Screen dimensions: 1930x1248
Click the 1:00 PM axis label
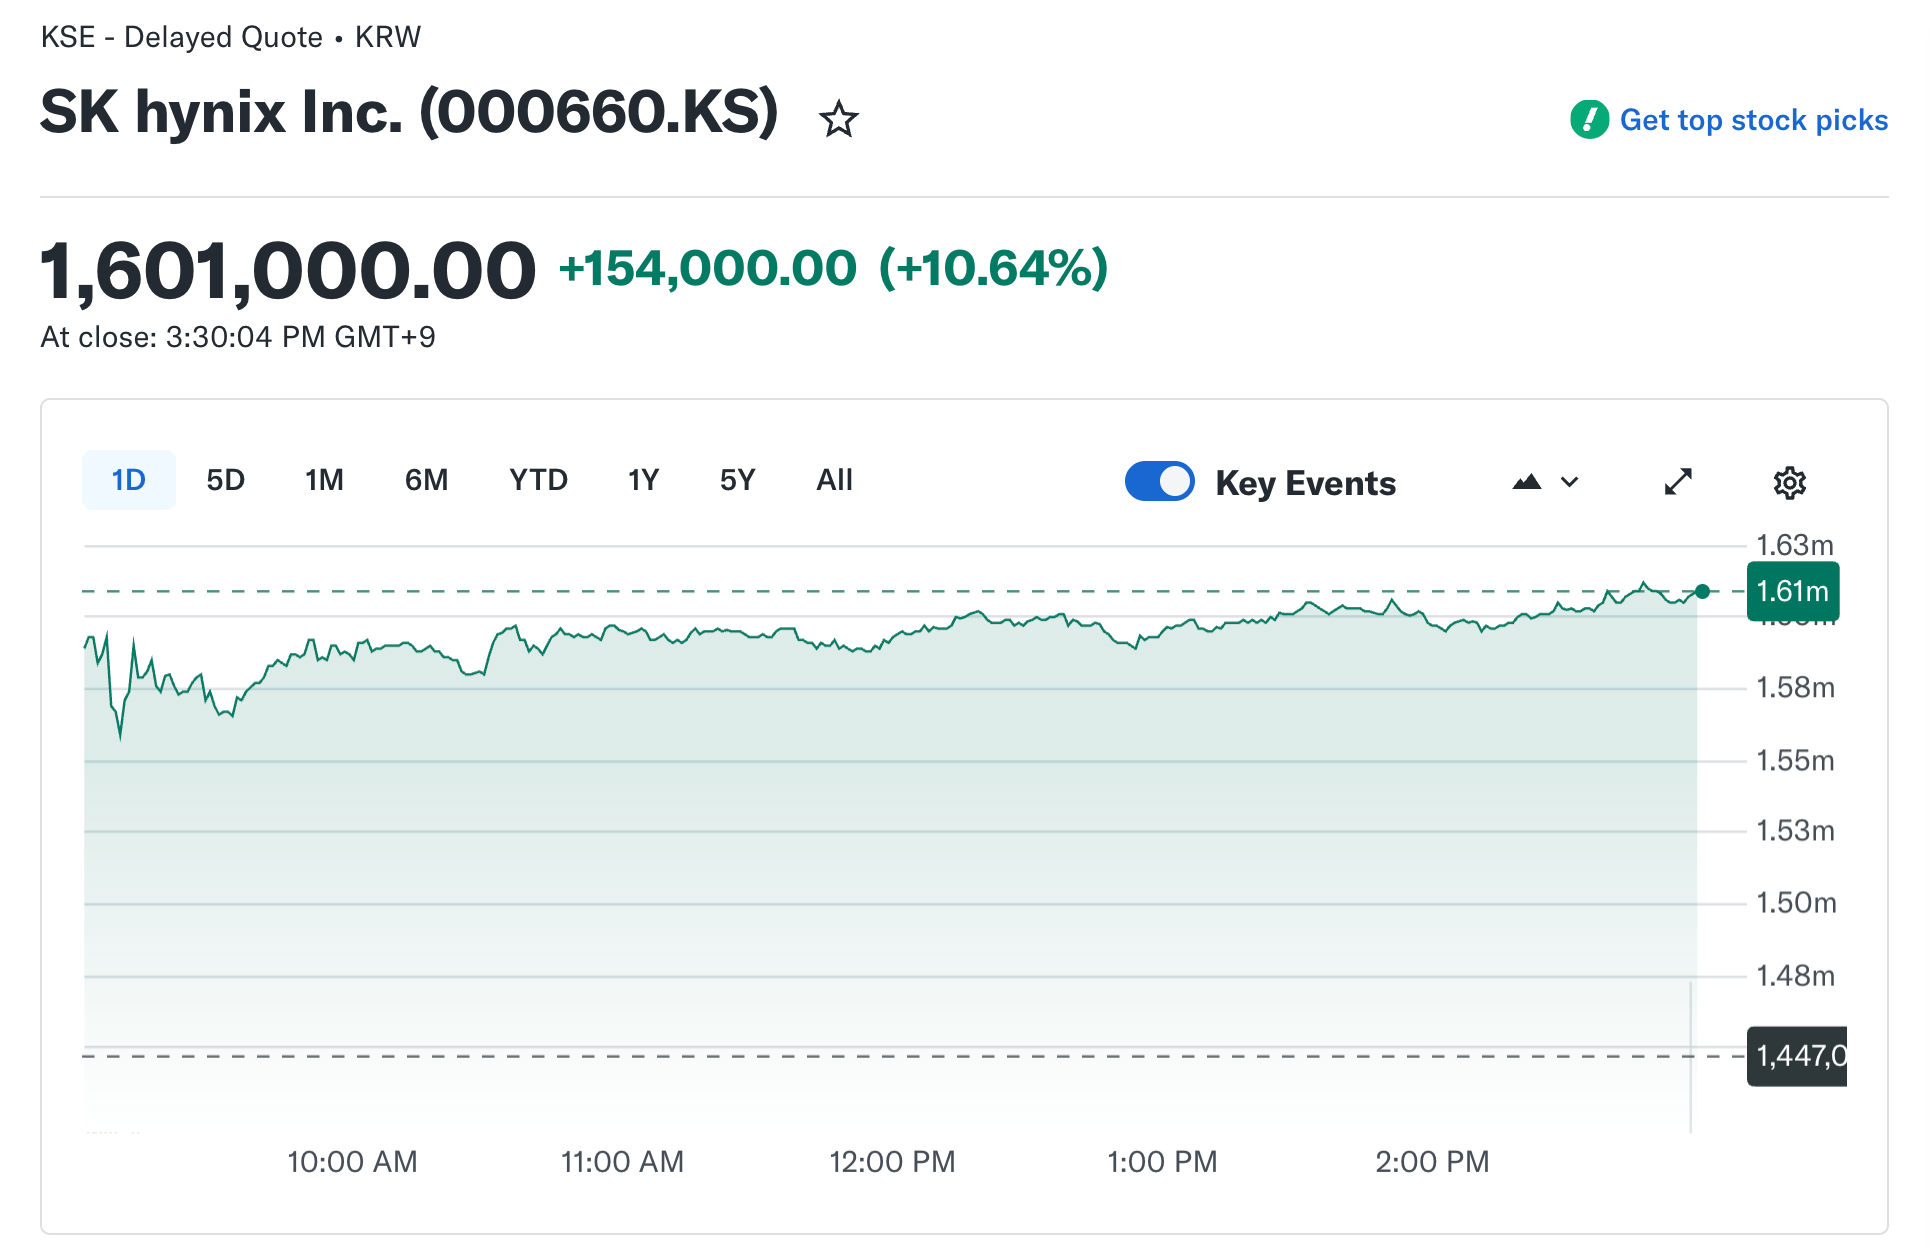[x=1162, y=1162]
